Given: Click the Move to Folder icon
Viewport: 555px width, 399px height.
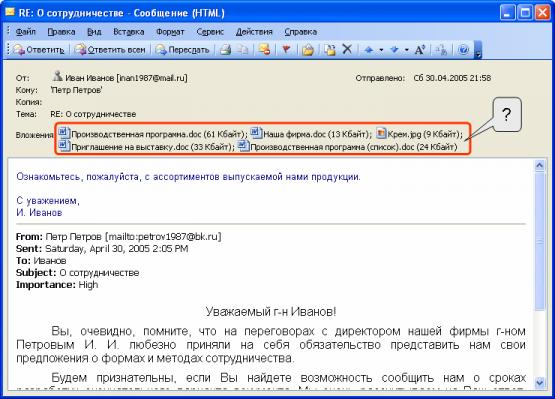Looking at the screenshot, I should 329,50.
